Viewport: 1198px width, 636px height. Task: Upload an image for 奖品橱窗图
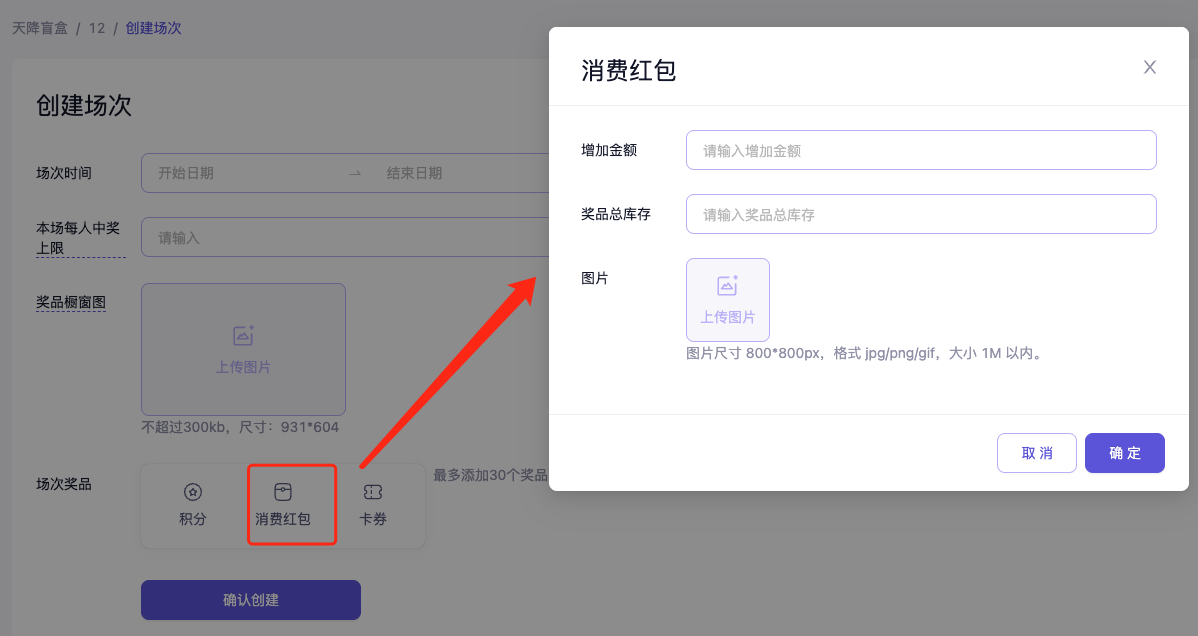243,349
